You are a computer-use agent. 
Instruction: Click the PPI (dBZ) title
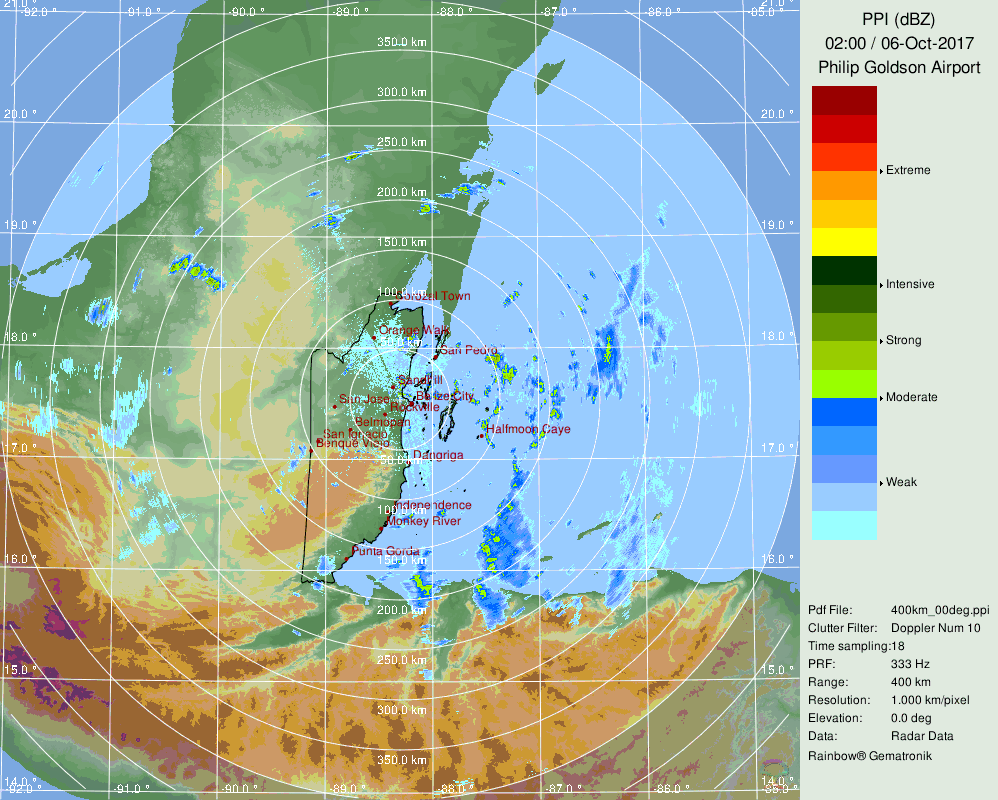pos(899,19)
